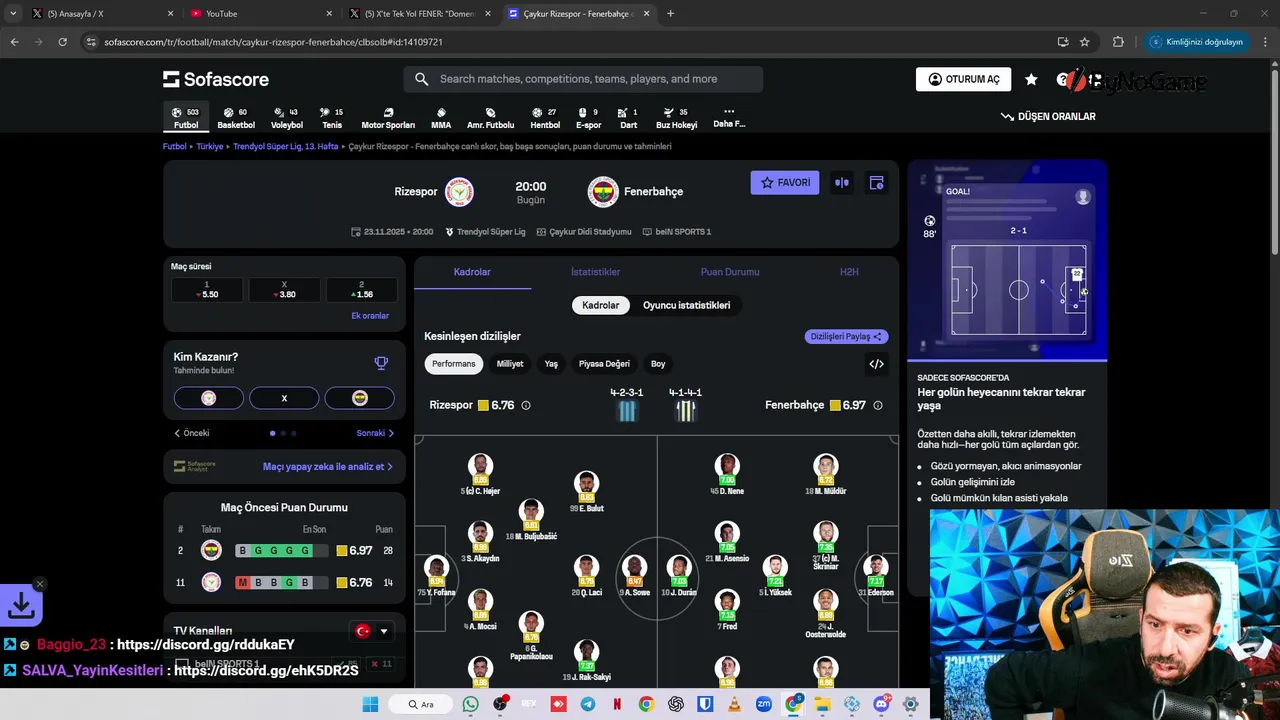Expand the Daha Fazla sports menu
The image size is (1280, 720).
pos(729,118)
